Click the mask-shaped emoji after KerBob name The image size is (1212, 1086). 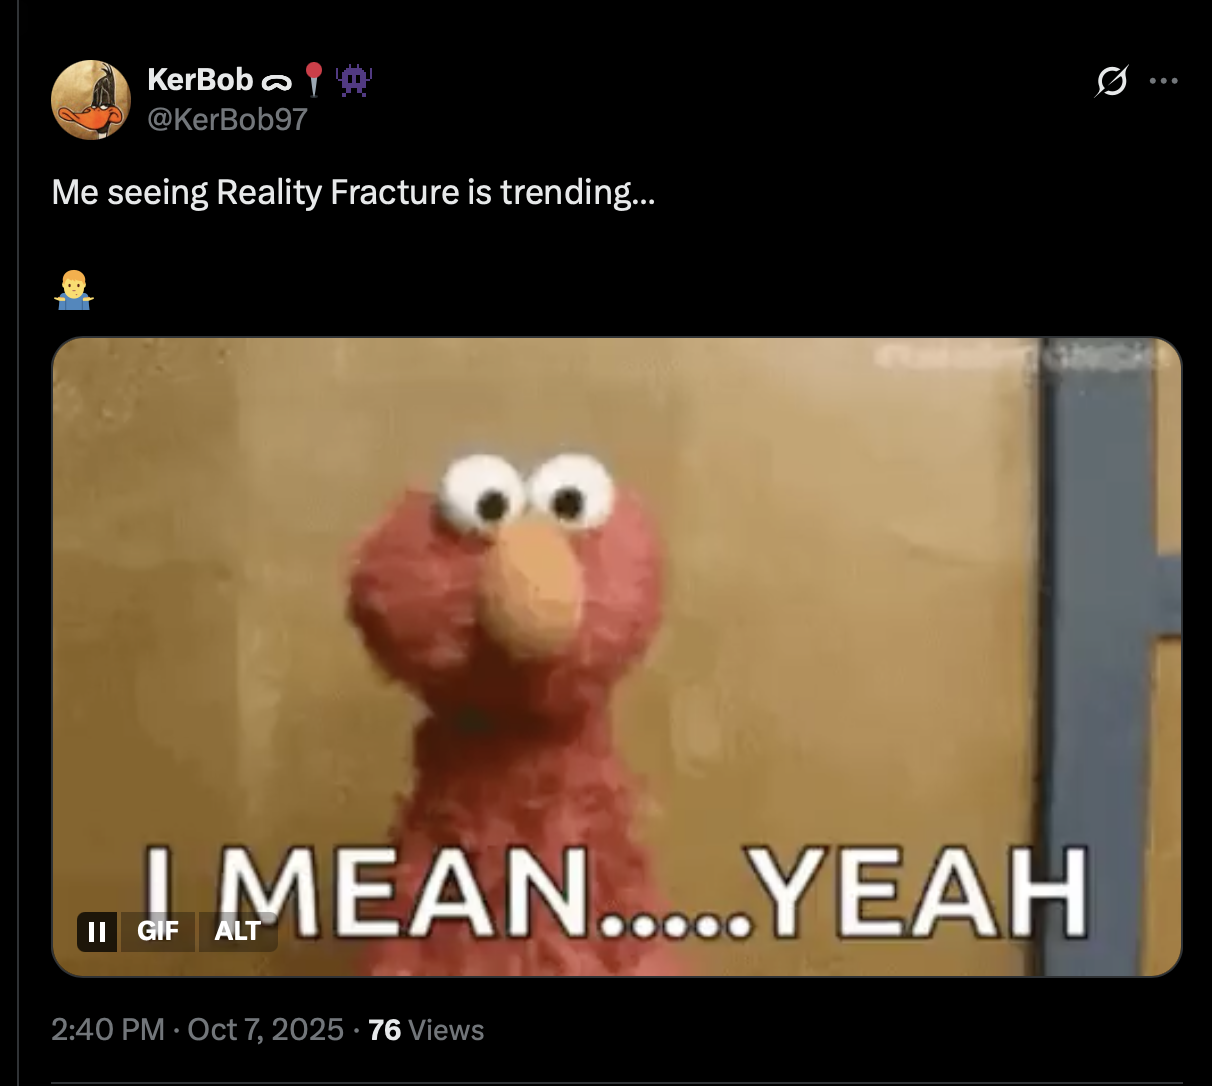click(x=276, y=81)
